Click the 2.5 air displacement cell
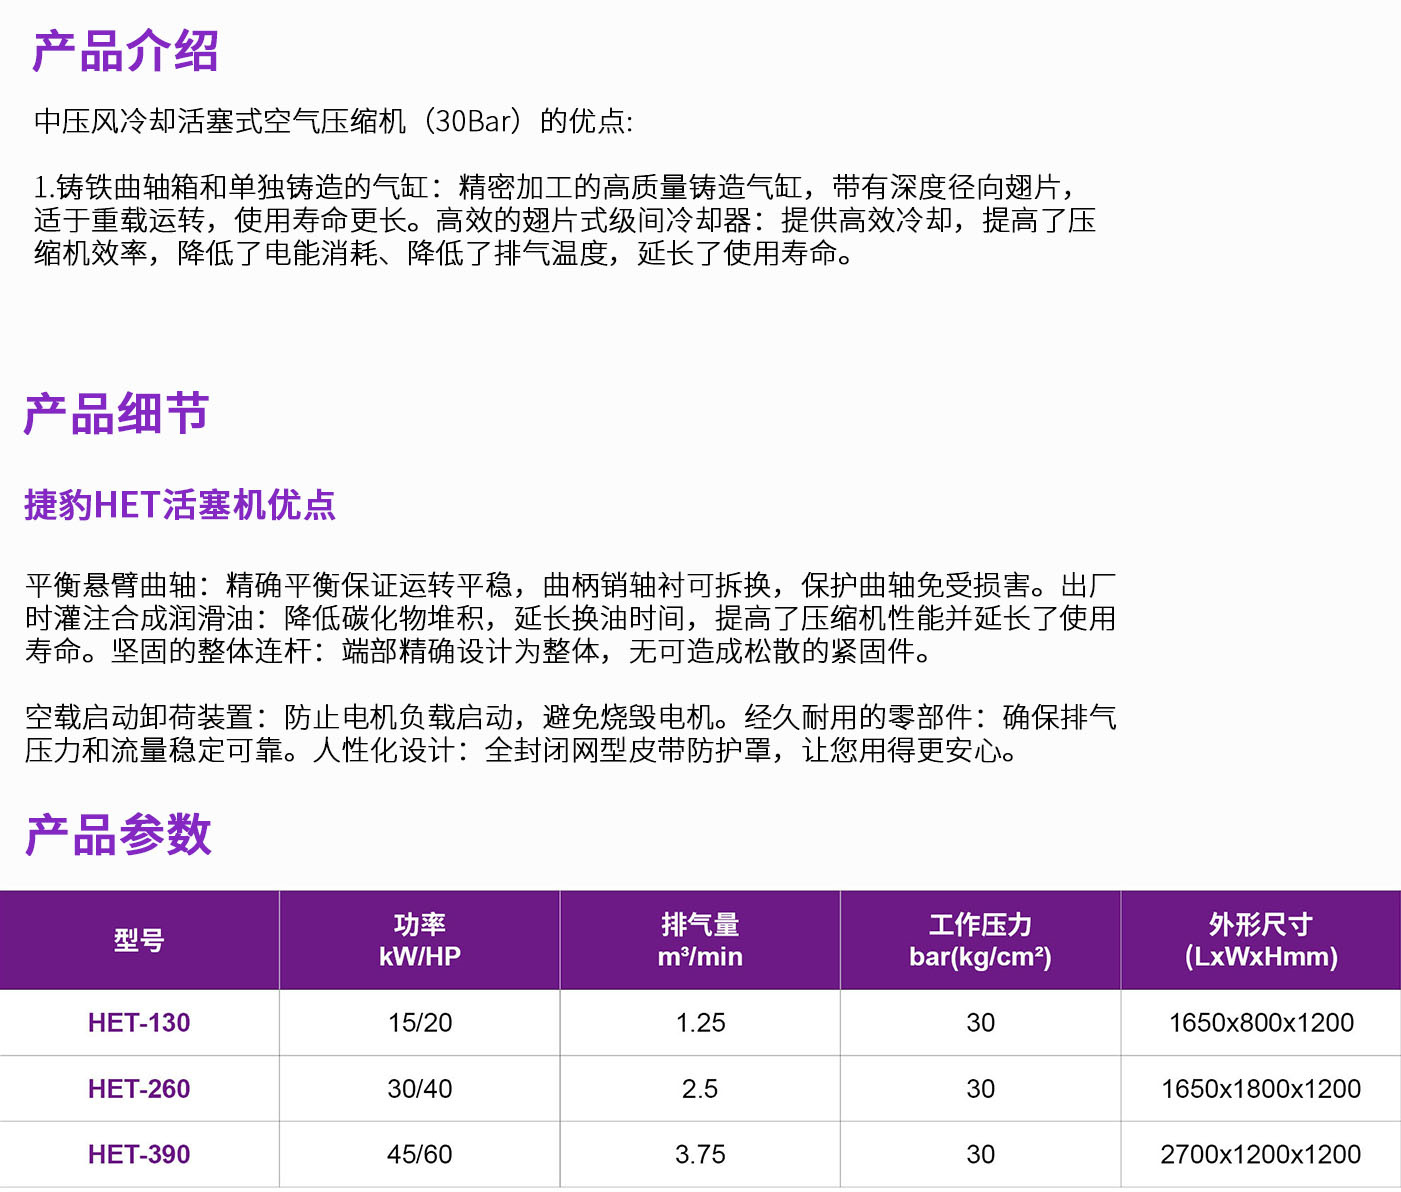1401x1192 pixels. coord(700,1089)
